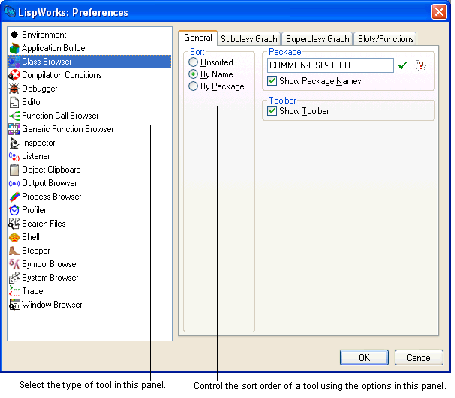The image size is (455, 398).
Task: Click the Stepper boot icon
Action: 14,250
